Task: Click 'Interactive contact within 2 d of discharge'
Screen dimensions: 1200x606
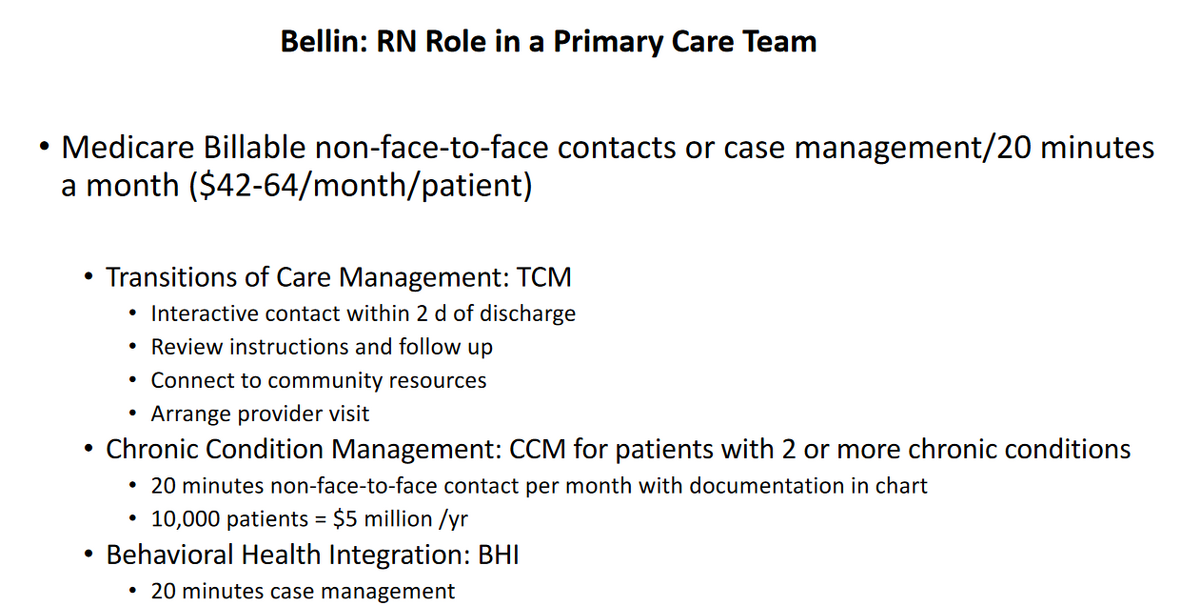Action: point(363,313)
